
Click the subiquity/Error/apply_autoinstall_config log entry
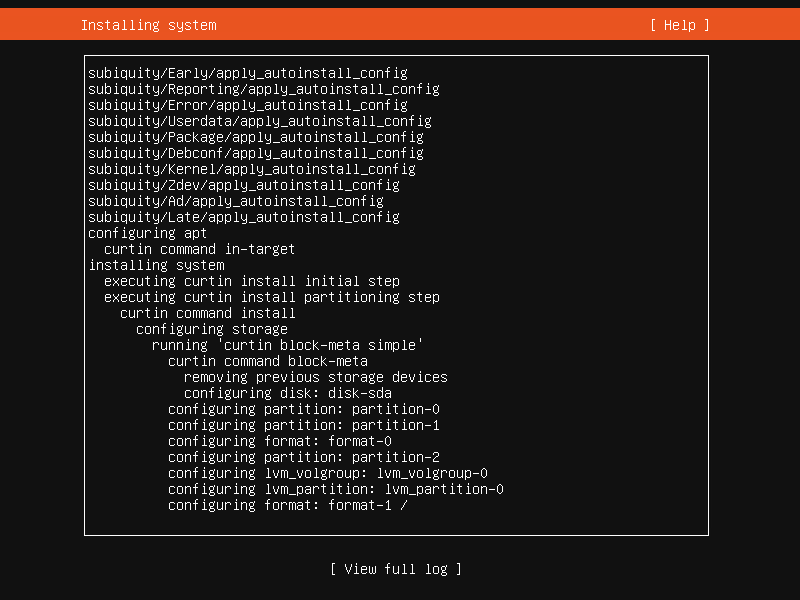tap(247, 105)
